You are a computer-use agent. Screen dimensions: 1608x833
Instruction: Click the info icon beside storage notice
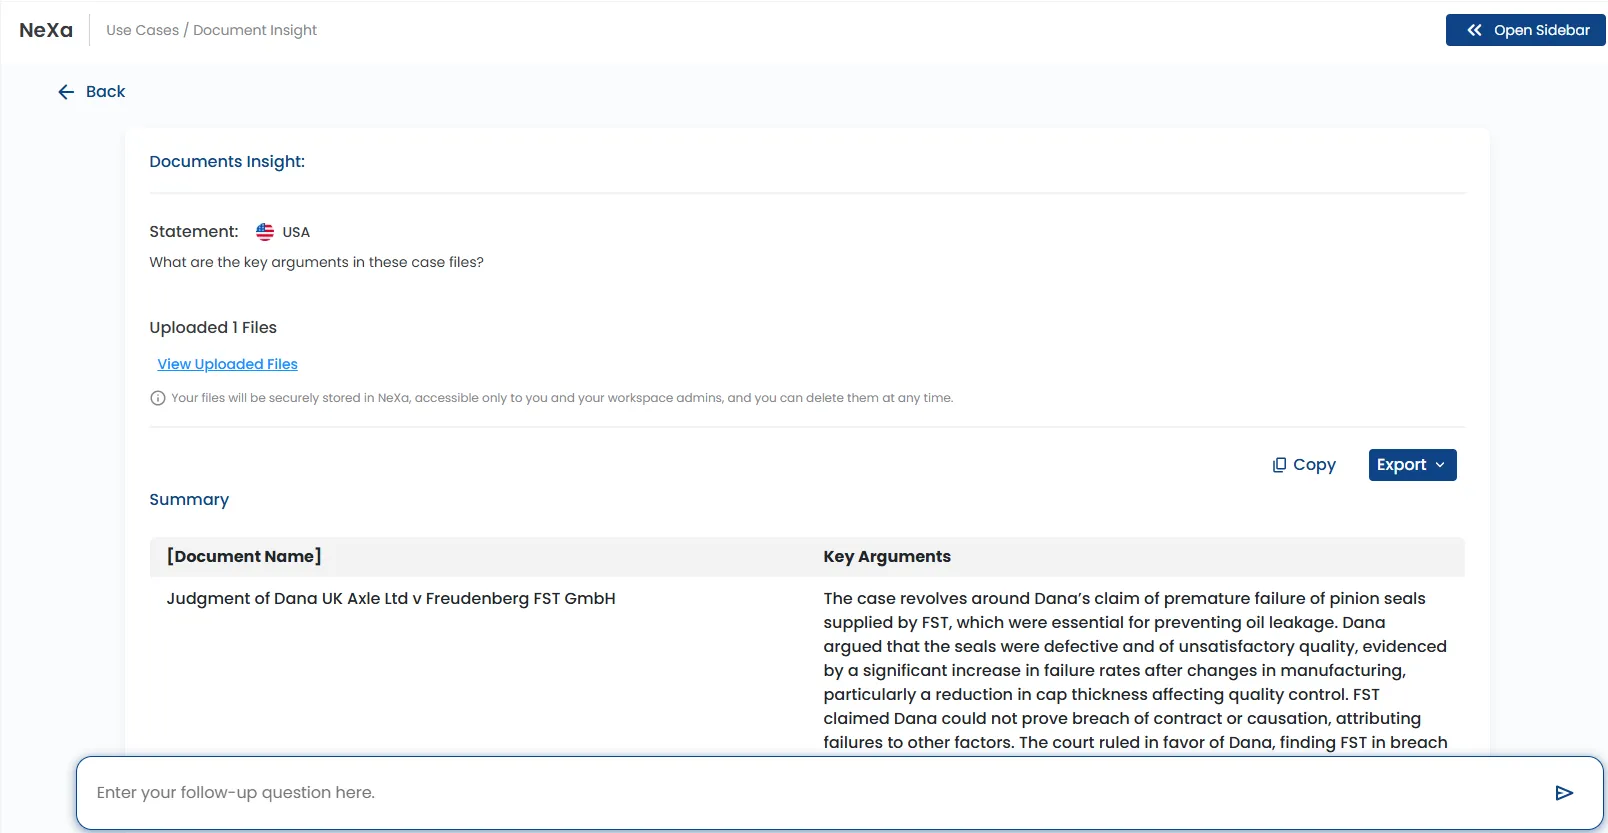click(x=157, y=398)
